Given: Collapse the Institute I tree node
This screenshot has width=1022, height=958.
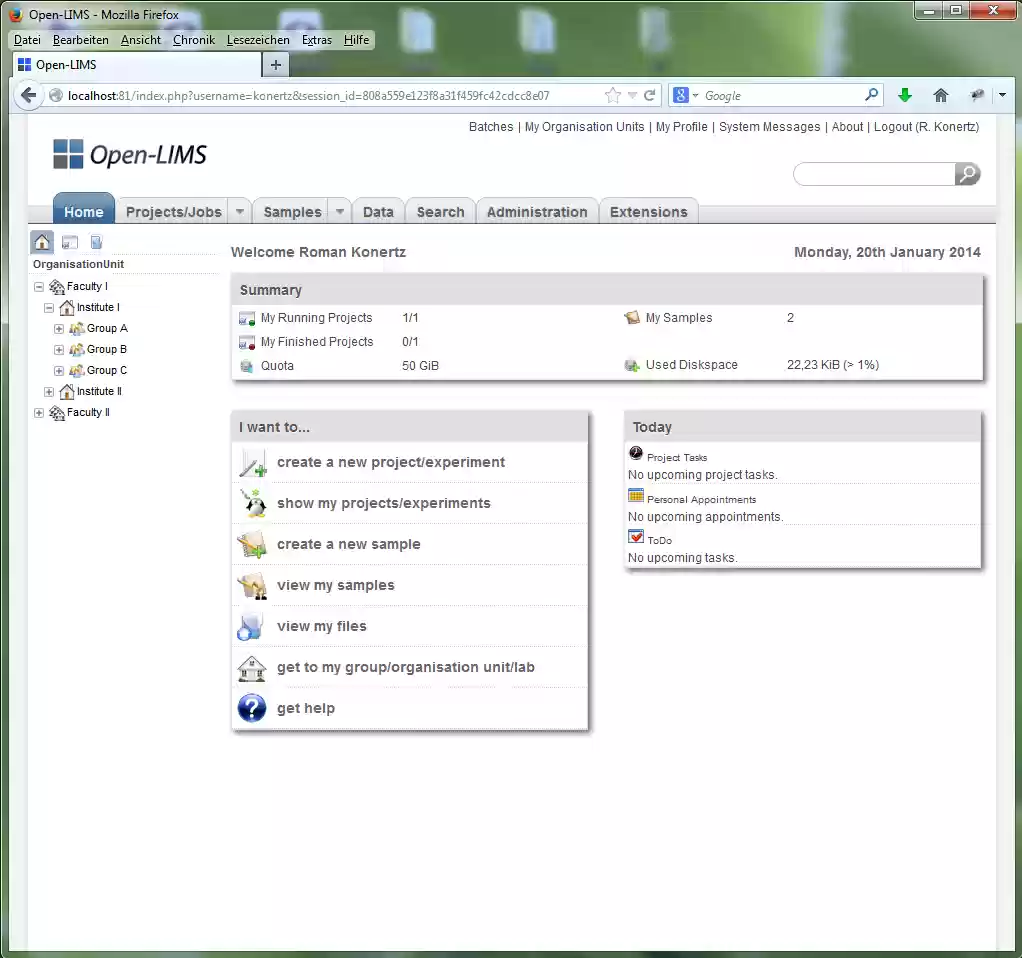Looking at the screenshot, I should point(47,307).
